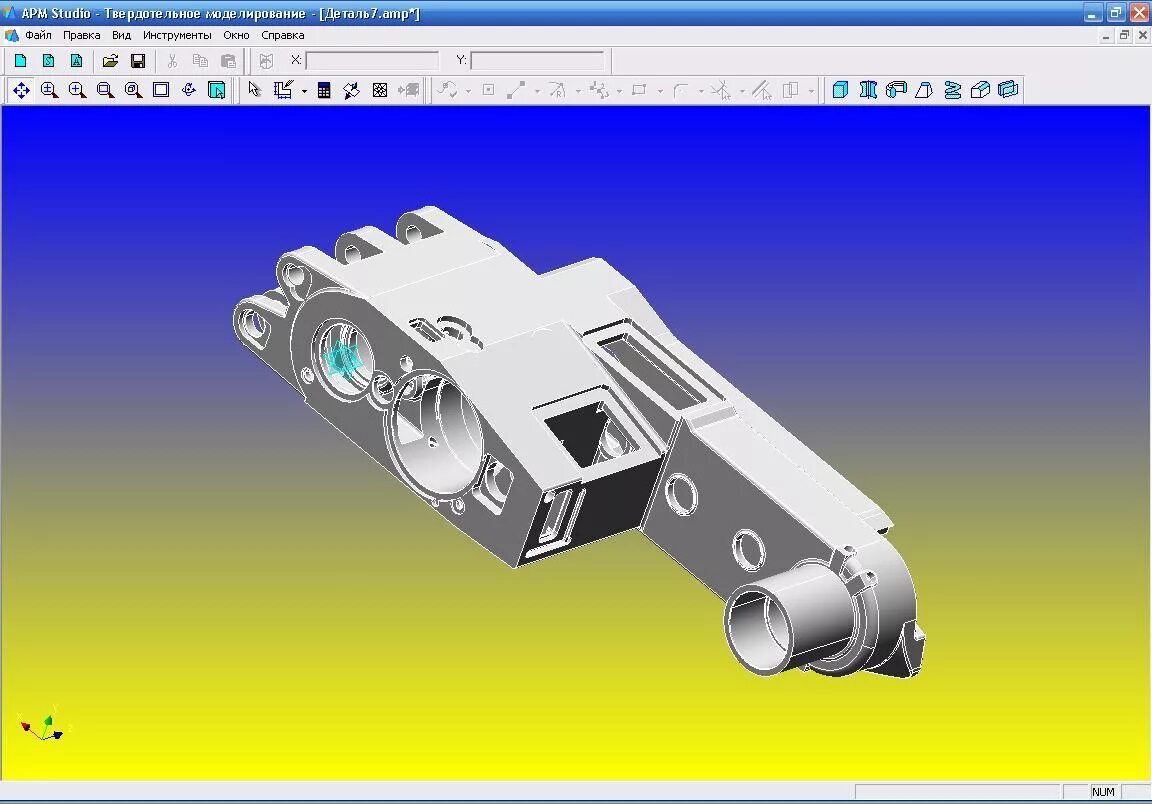Click the plane orientation icon
The width and height of the screenshot is (1152, 804).
pos(352,90)
